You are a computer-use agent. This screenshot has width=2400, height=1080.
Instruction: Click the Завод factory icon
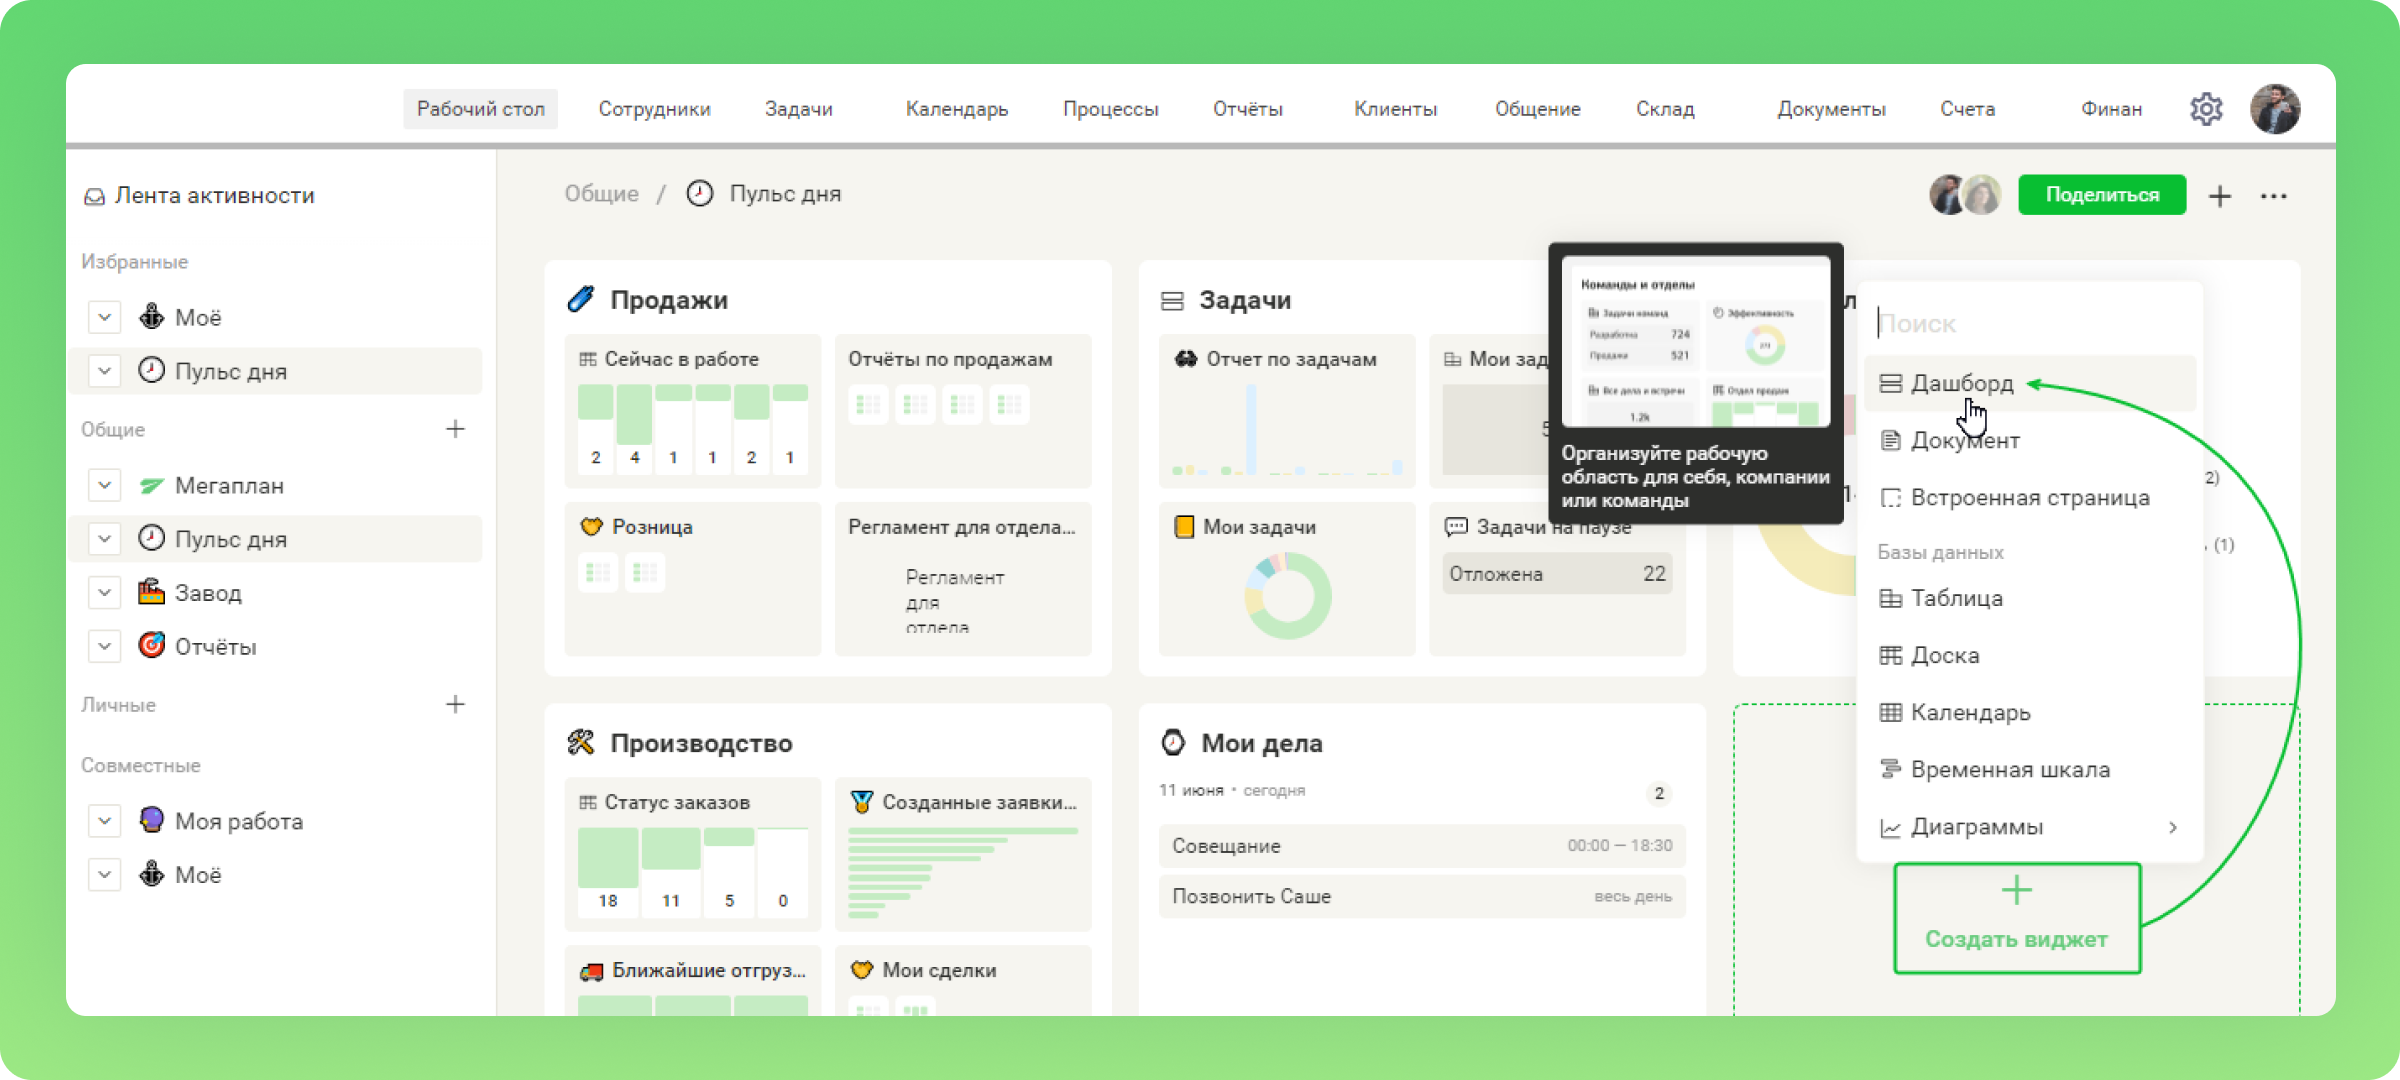click(x=151, y=592)
